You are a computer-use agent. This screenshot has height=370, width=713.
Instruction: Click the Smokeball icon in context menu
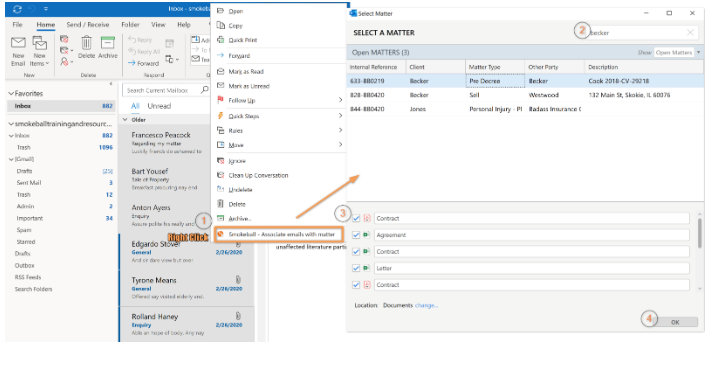[221, 234]
